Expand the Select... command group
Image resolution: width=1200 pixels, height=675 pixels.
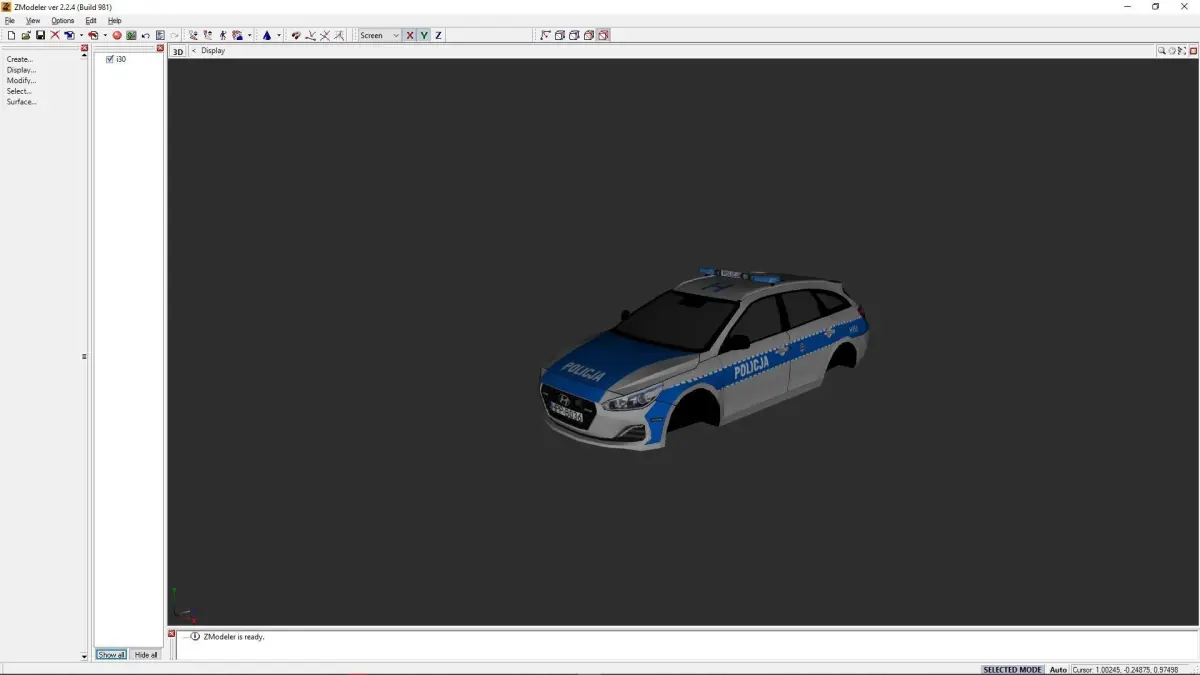tap(19, 91)
